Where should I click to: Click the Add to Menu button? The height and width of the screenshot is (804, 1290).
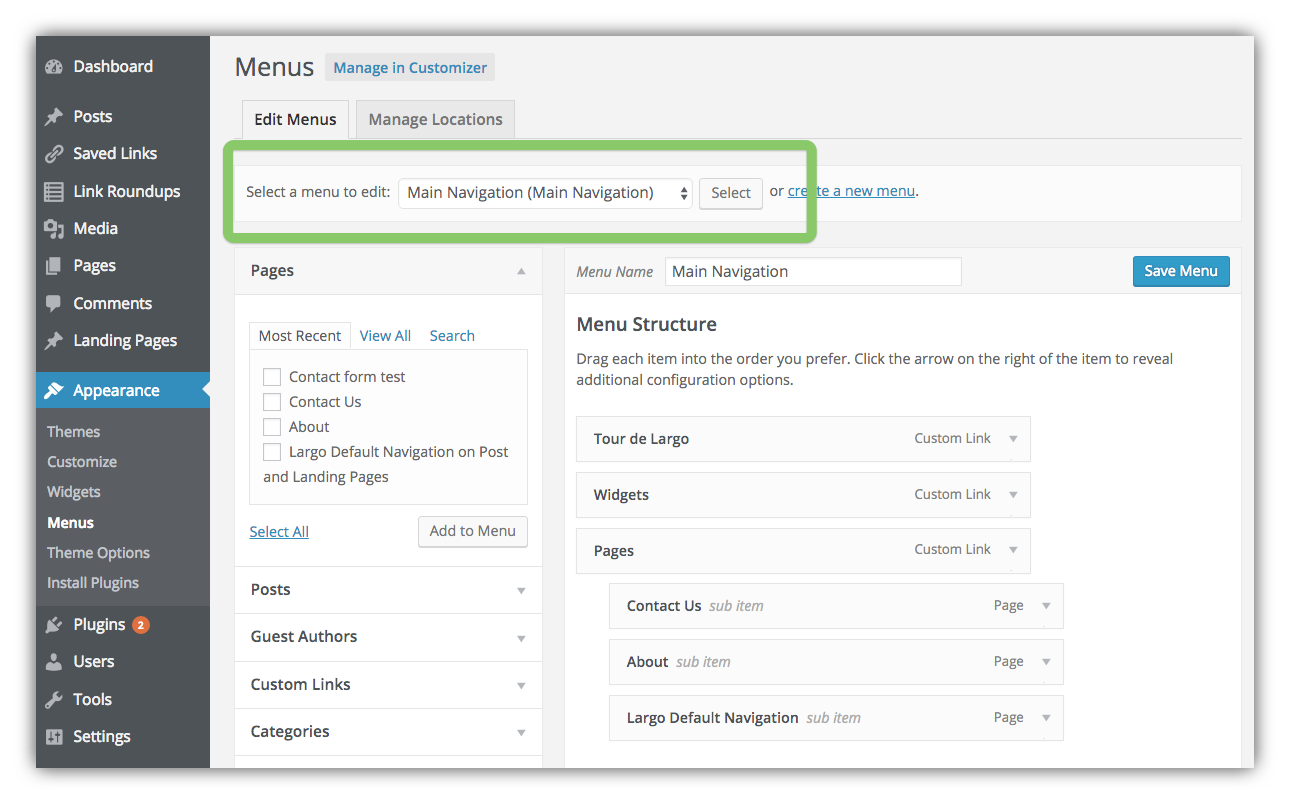point(473,531)
